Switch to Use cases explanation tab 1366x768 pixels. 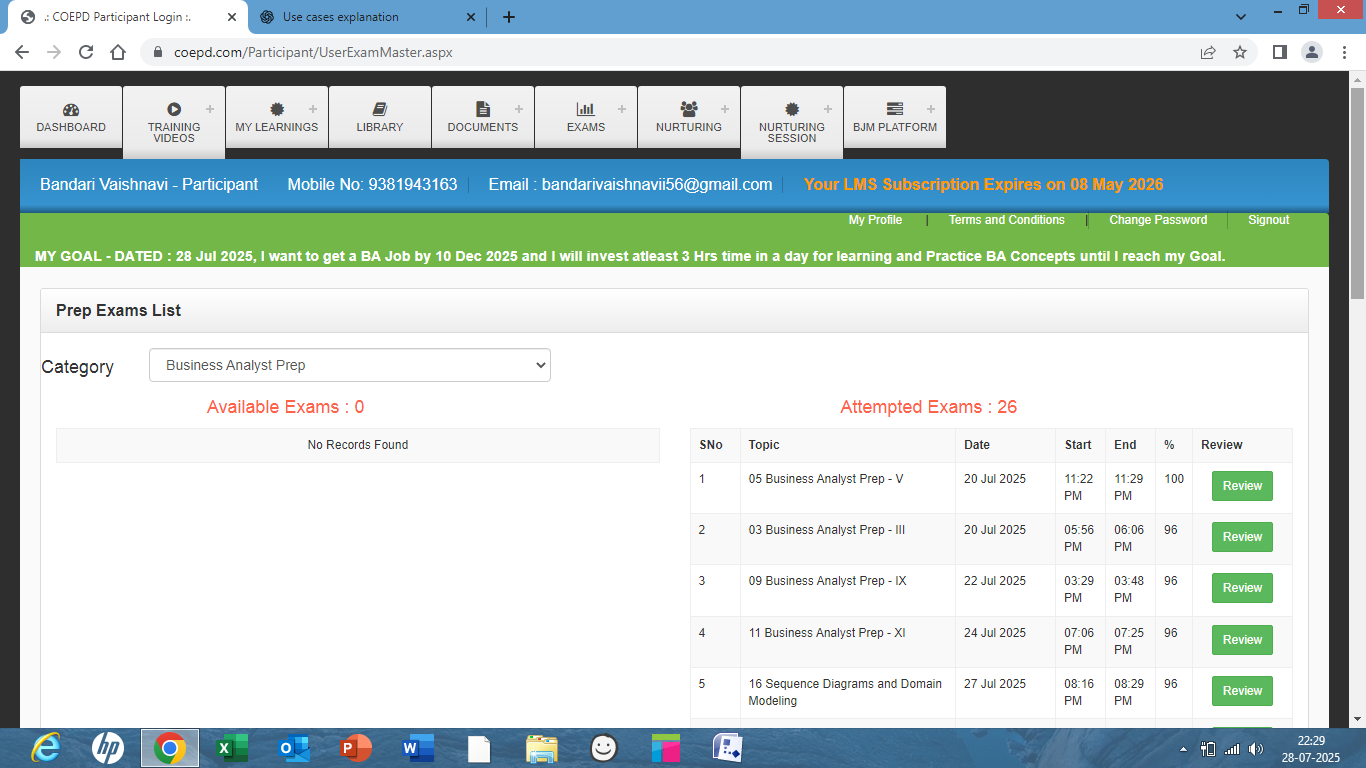[340, 17]
